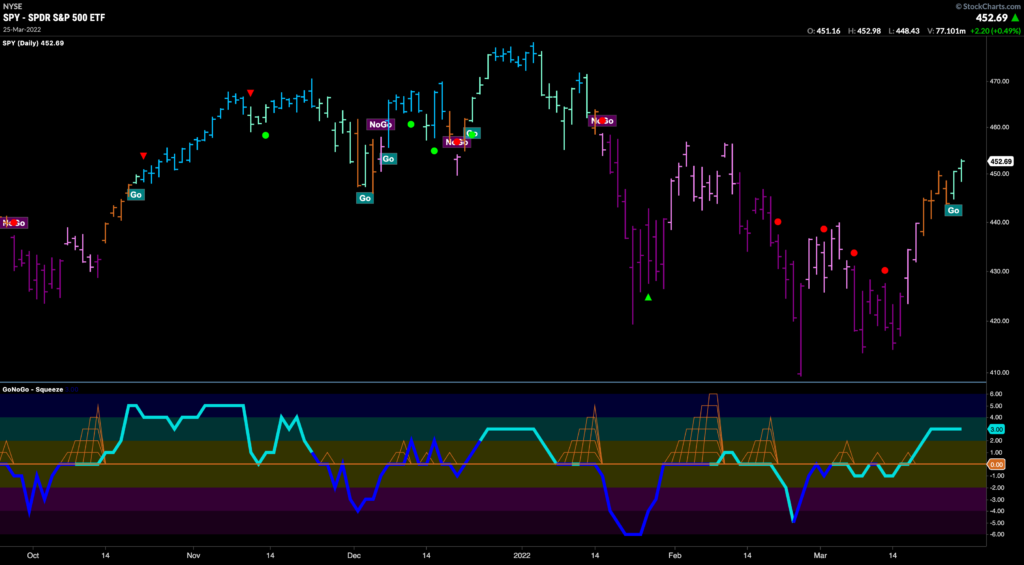Click the cyan 3.00 oscillator value tag
The image size is (1024, 565).
click(x=1000, y=429)
